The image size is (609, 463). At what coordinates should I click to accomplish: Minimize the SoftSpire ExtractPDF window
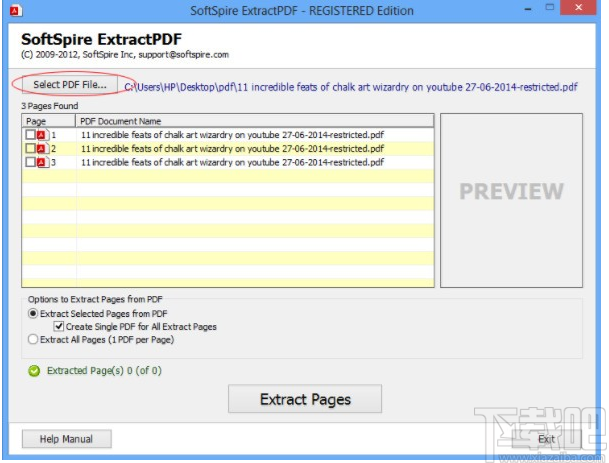pyautogui.click(x=527, y=9)
